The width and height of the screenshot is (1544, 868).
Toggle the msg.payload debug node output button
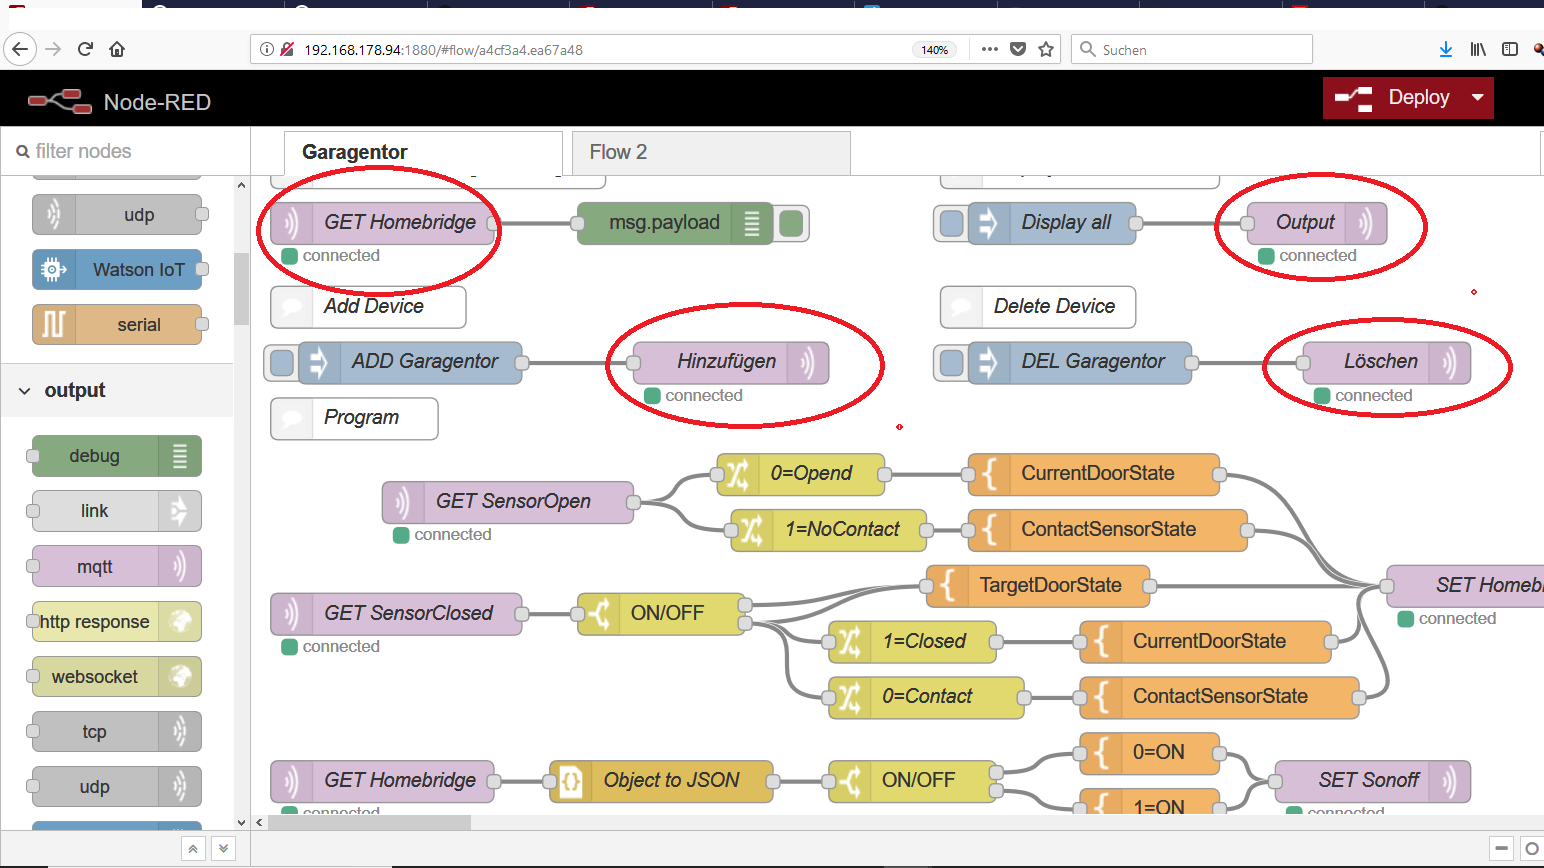pos(791,223)
